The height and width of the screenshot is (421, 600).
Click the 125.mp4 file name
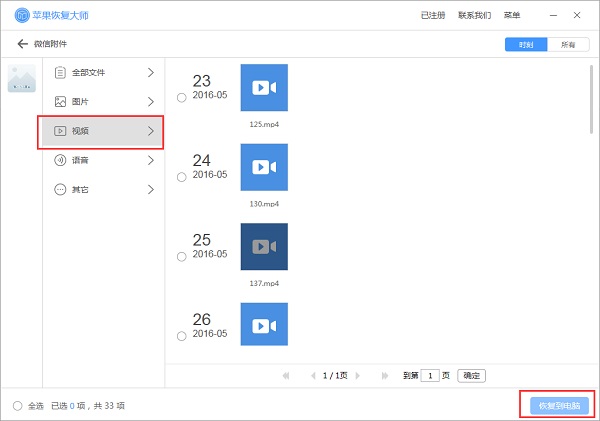[x=264, y=124]
